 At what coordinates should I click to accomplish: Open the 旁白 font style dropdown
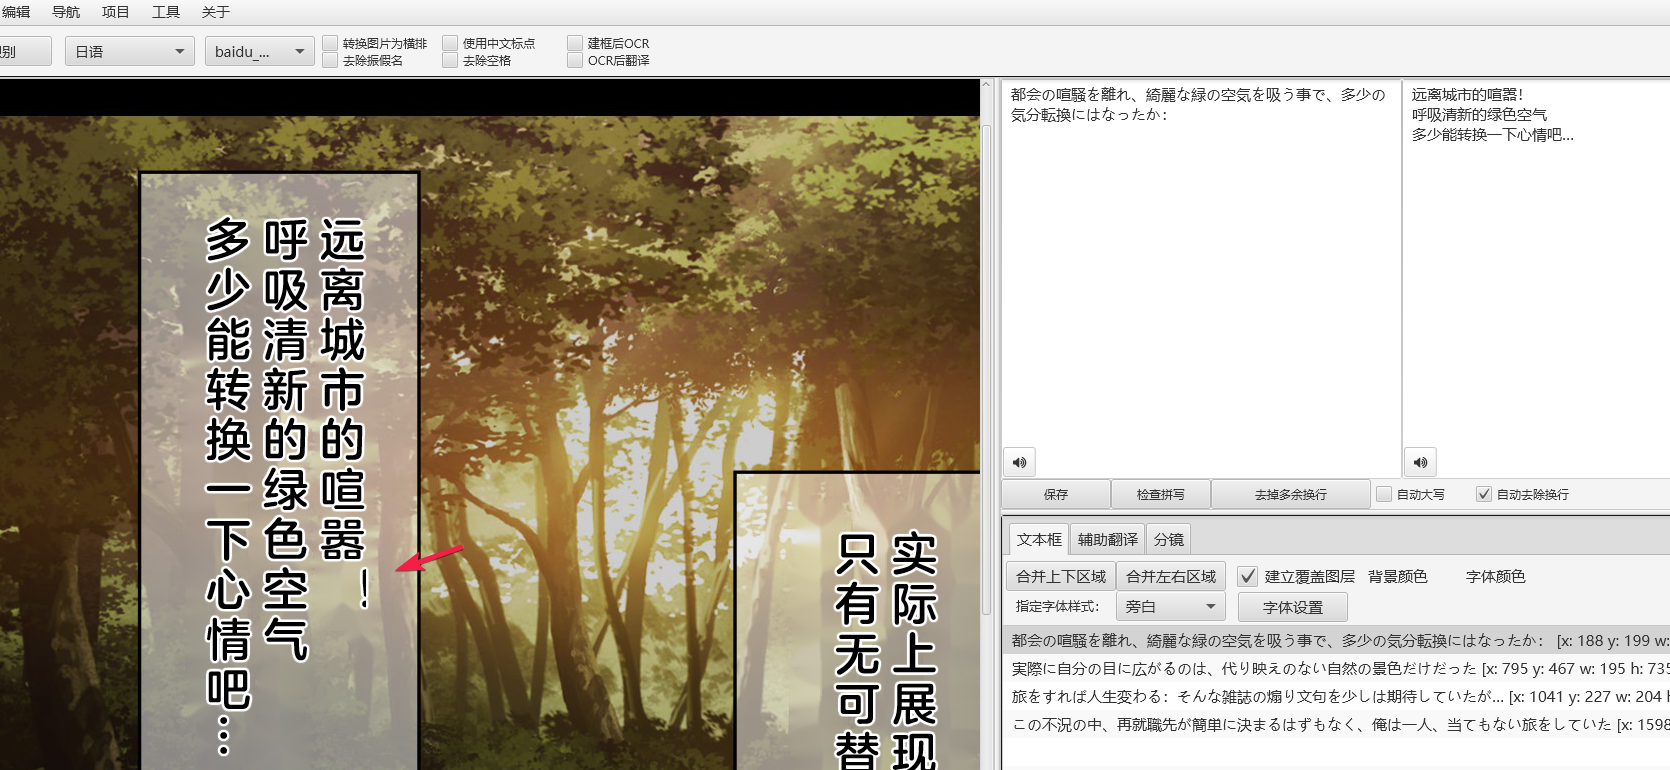(1170, 606)
